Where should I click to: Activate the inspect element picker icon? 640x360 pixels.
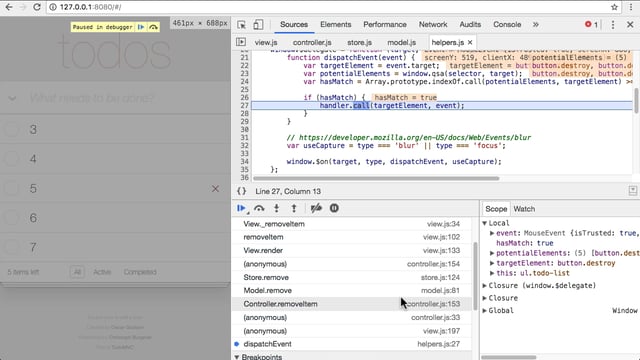pos(241,25)
